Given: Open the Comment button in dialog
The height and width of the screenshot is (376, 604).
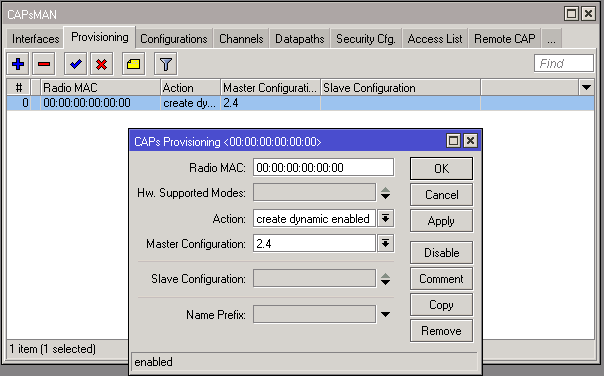Looking at the screenshot, I should [441, 279].
